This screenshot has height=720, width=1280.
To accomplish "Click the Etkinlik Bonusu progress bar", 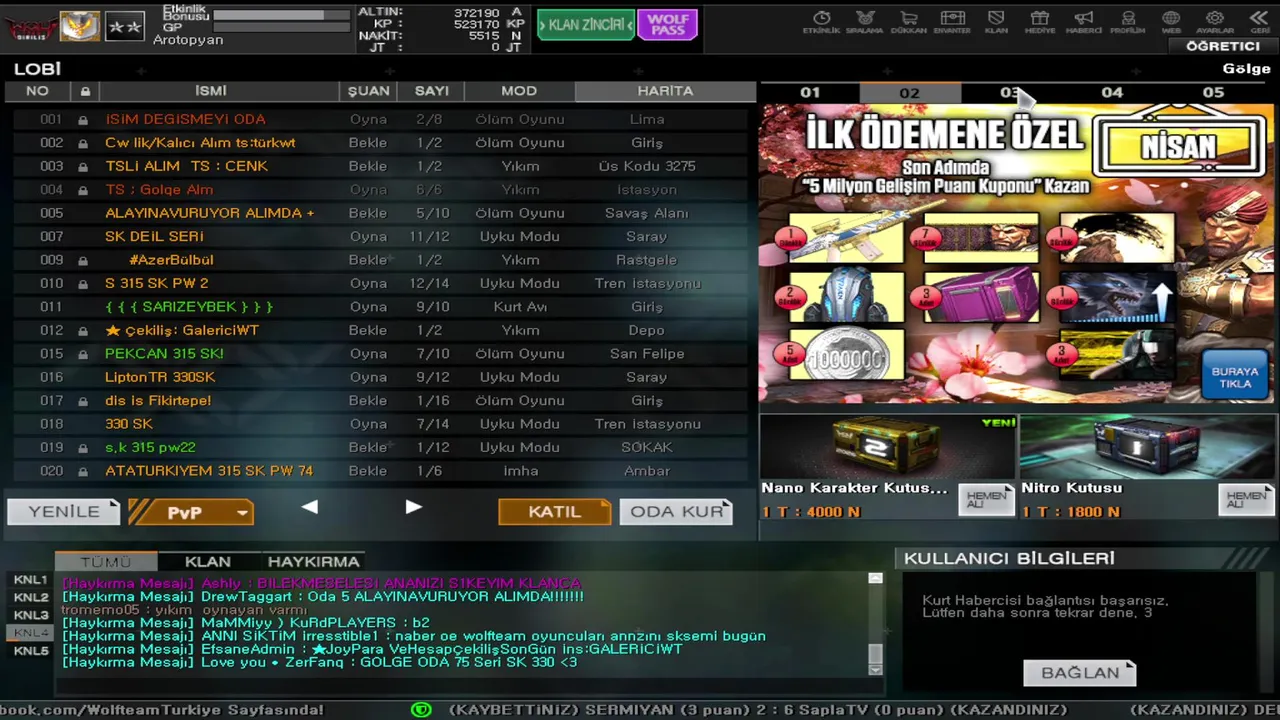I will [280, 16].
